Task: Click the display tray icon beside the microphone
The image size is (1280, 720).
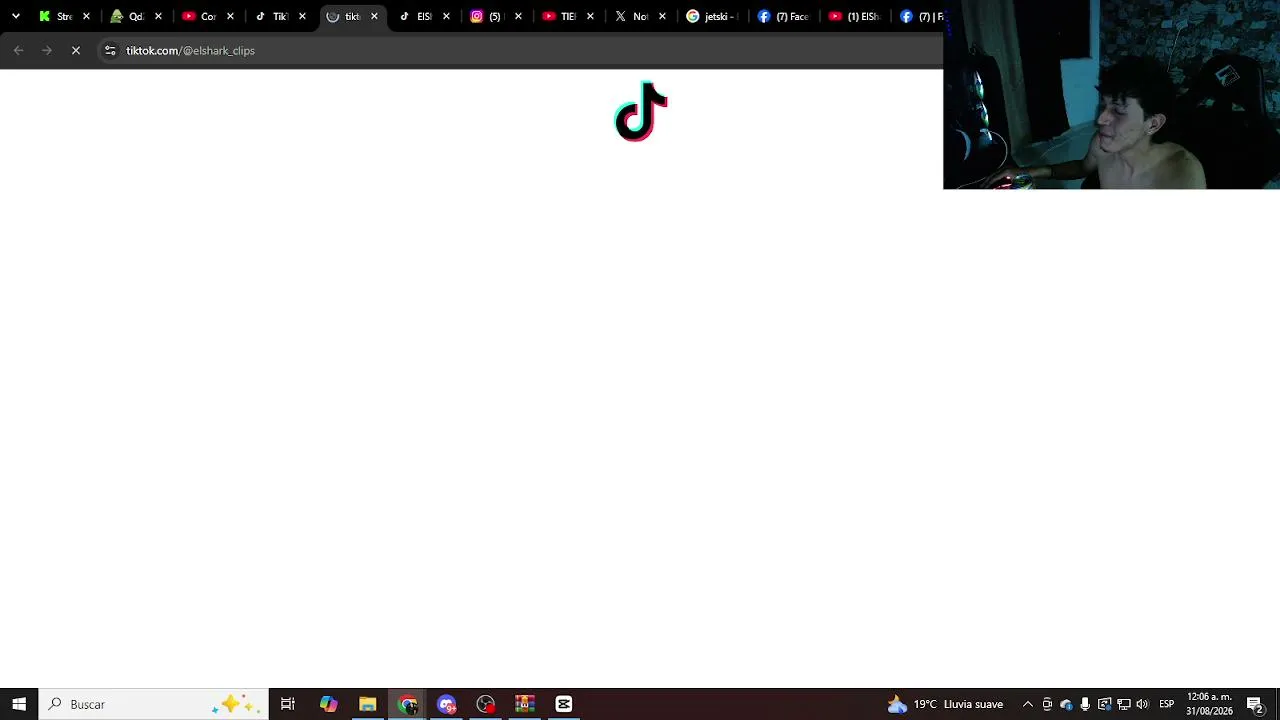Action: pos(1104,704)
